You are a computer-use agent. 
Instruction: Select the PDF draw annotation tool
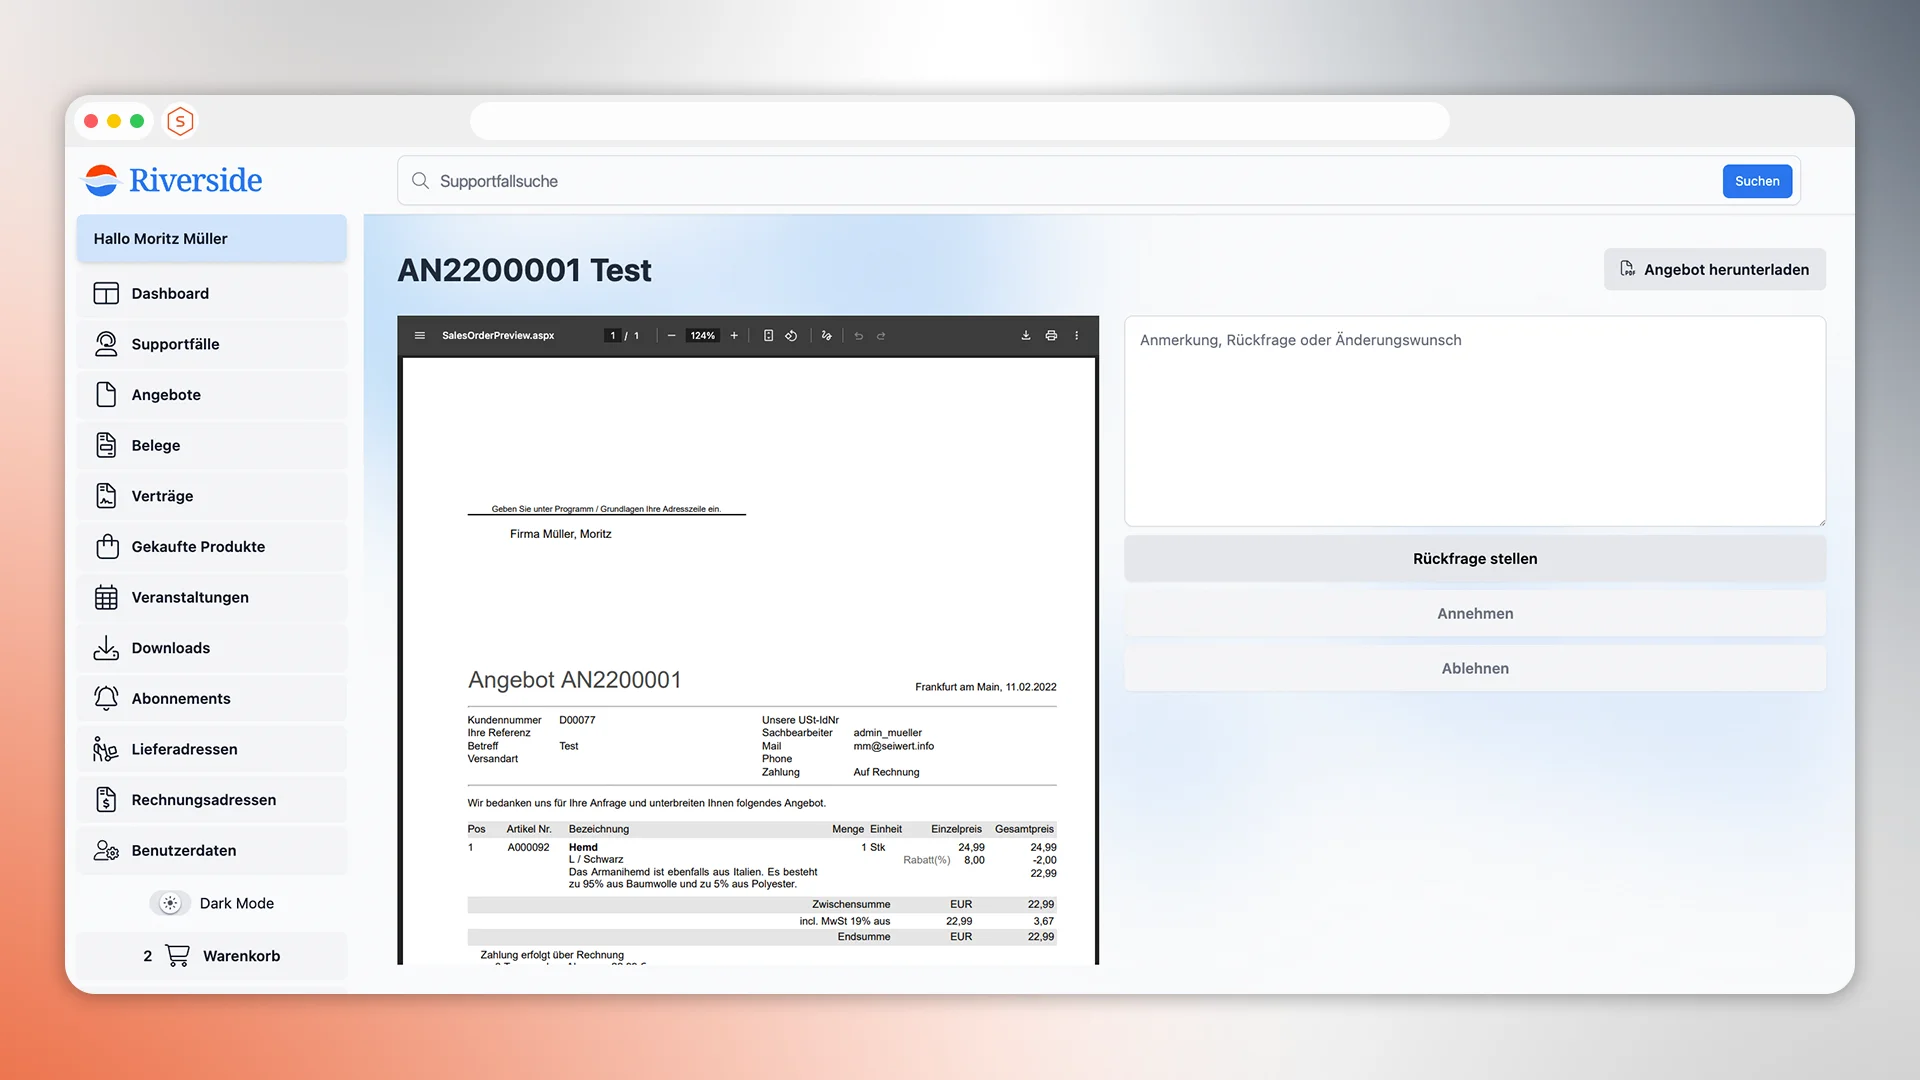tap(826, 336)
